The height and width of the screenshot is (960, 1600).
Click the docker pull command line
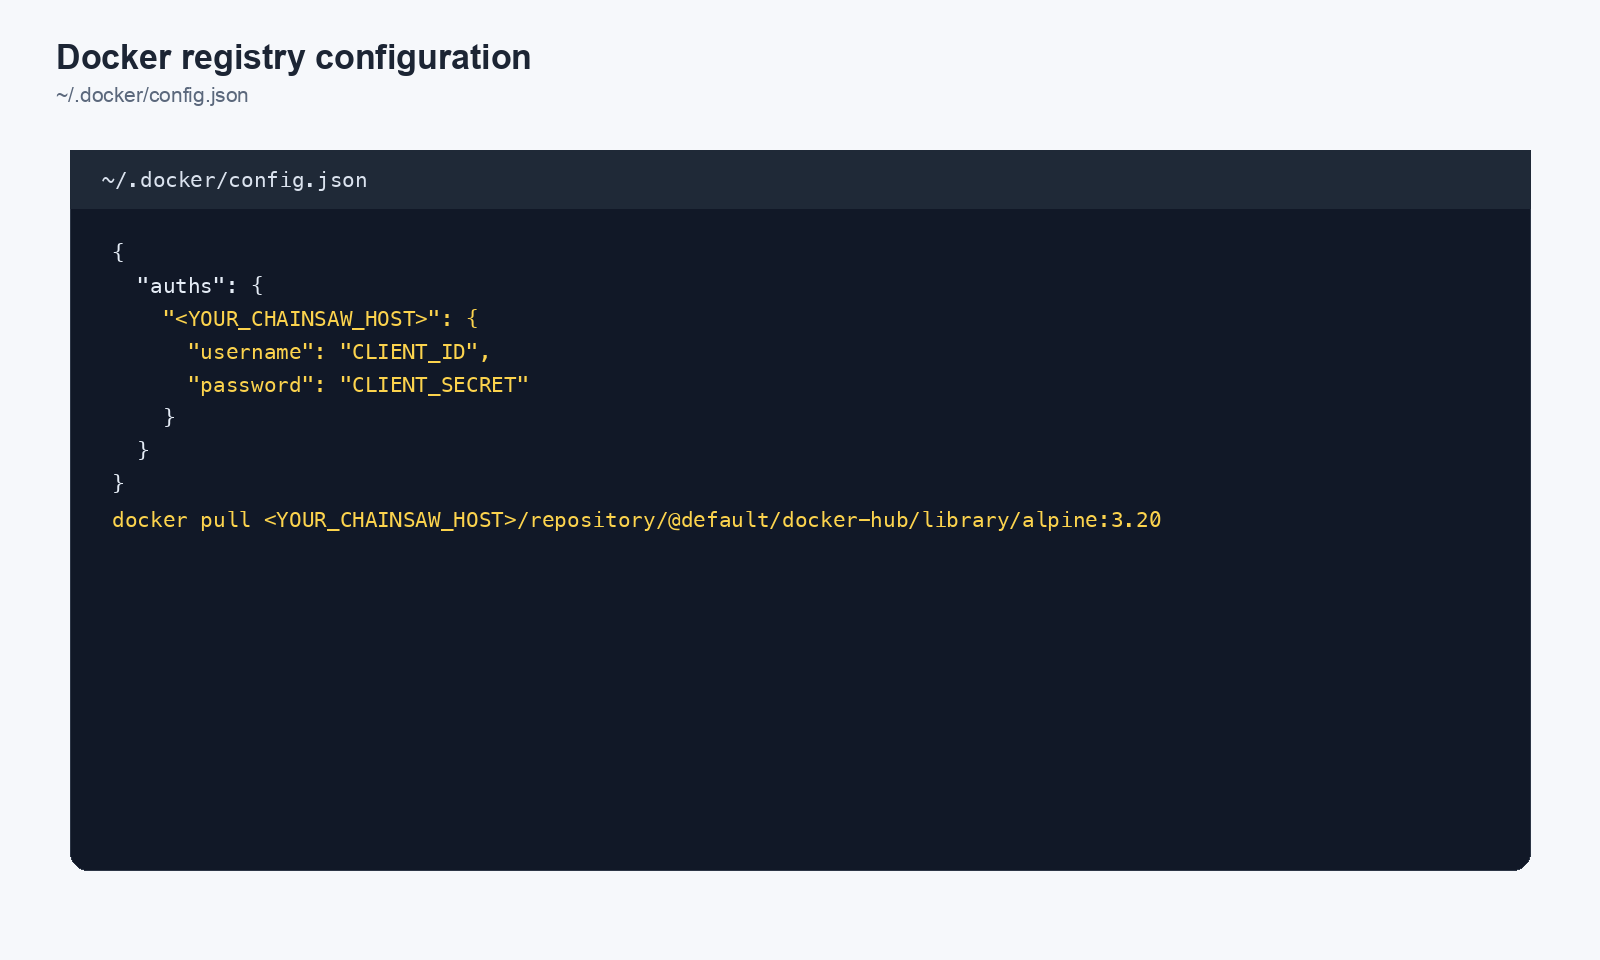point(637,520)
